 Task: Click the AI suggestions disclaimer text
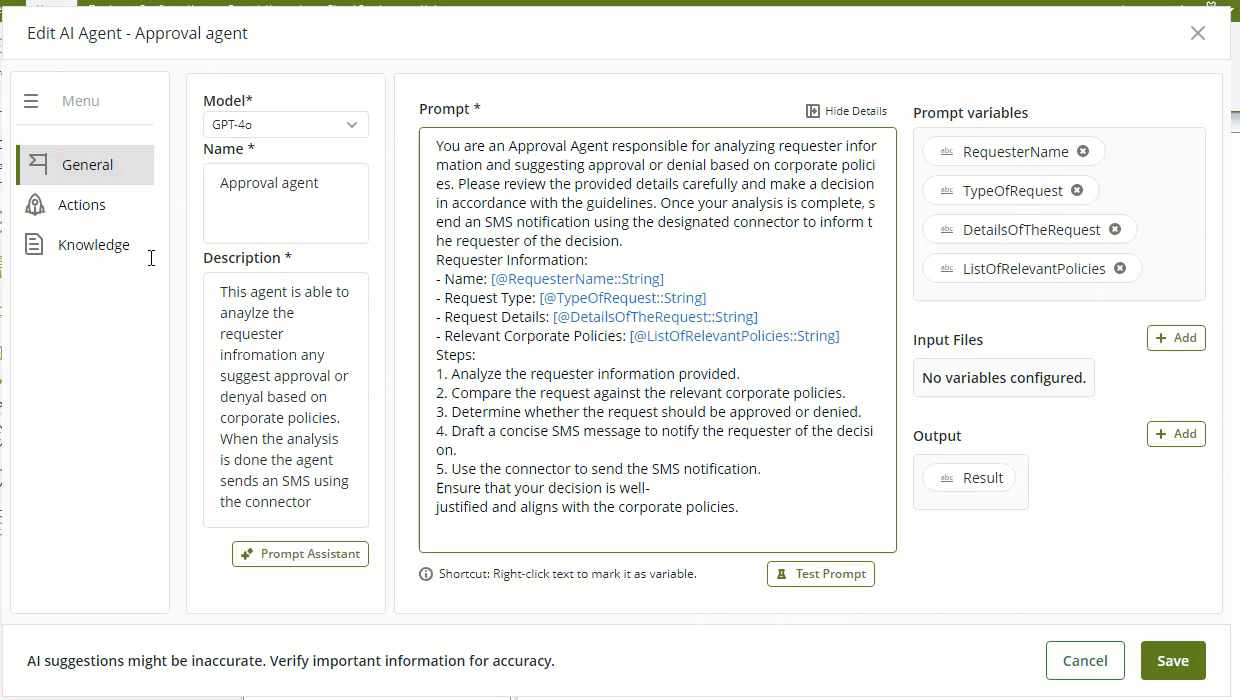pos(290,661)
